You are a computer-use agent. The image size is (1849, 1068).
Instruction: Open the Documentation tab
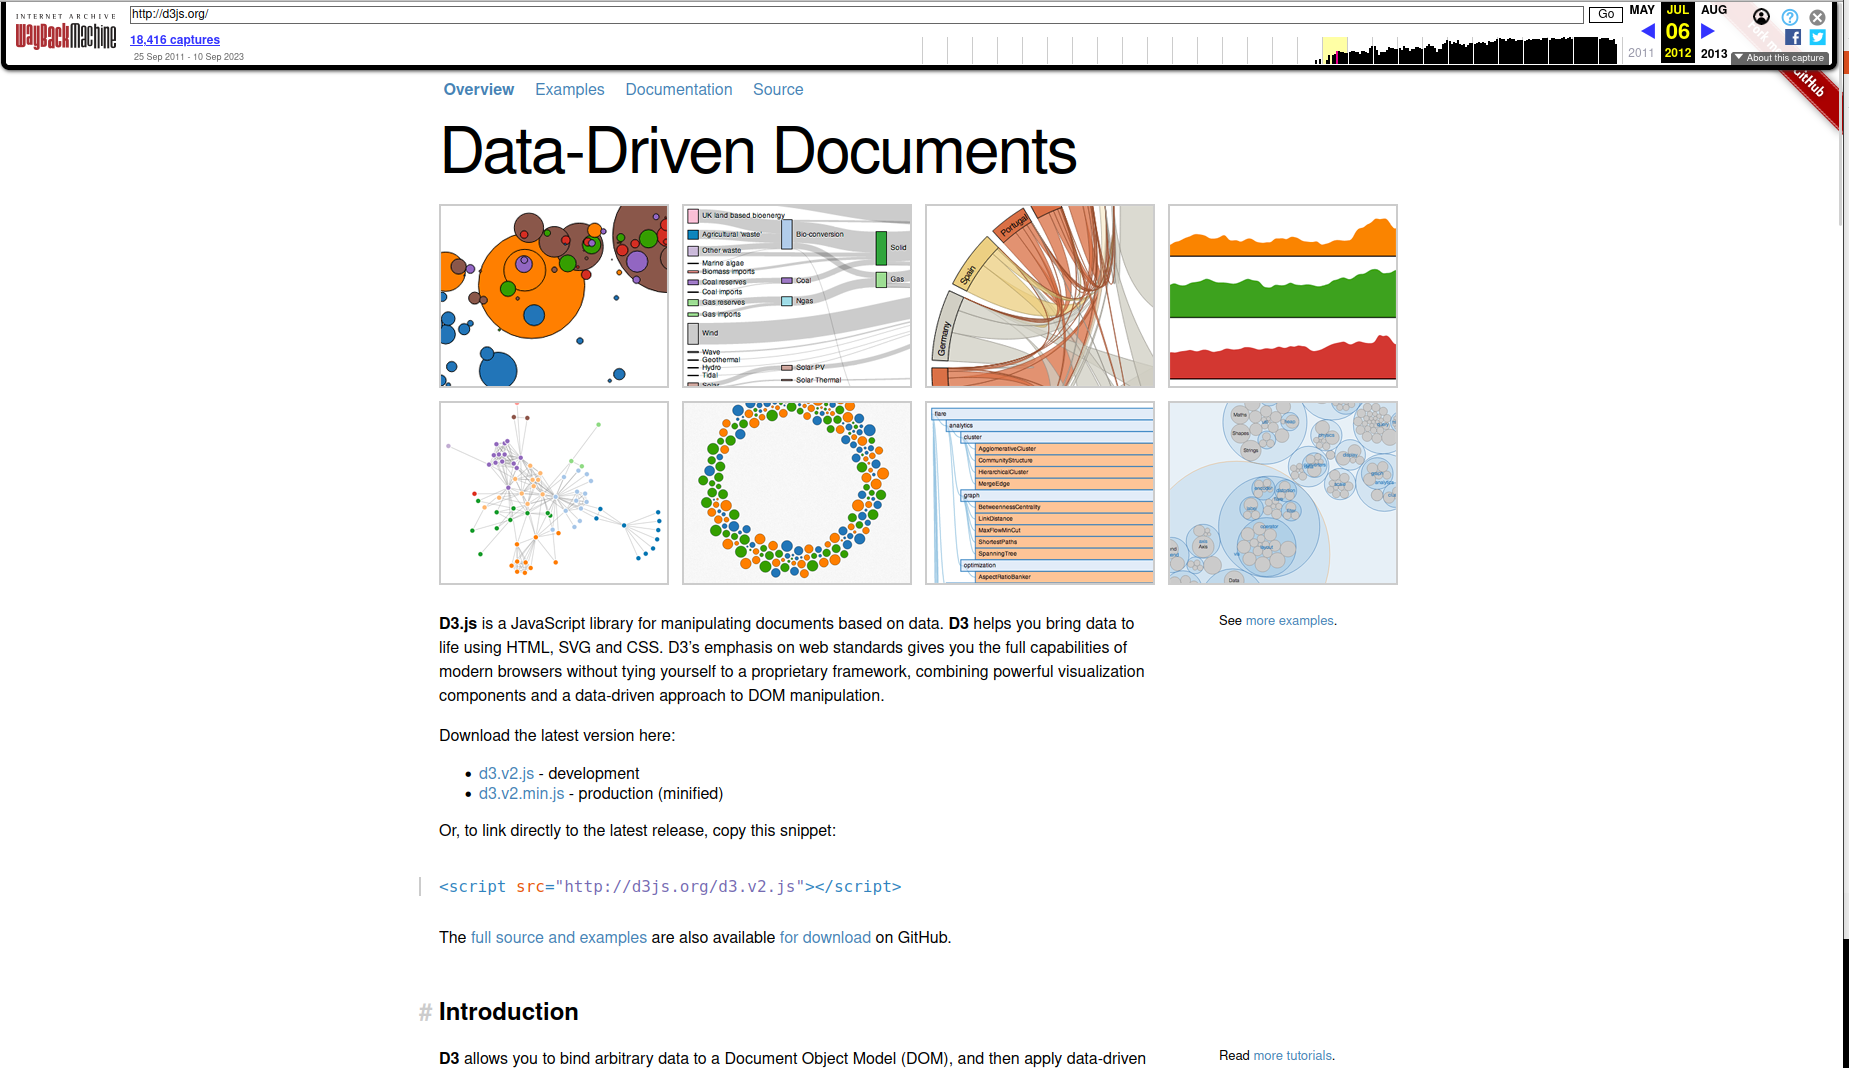click(x=678, y=90)
